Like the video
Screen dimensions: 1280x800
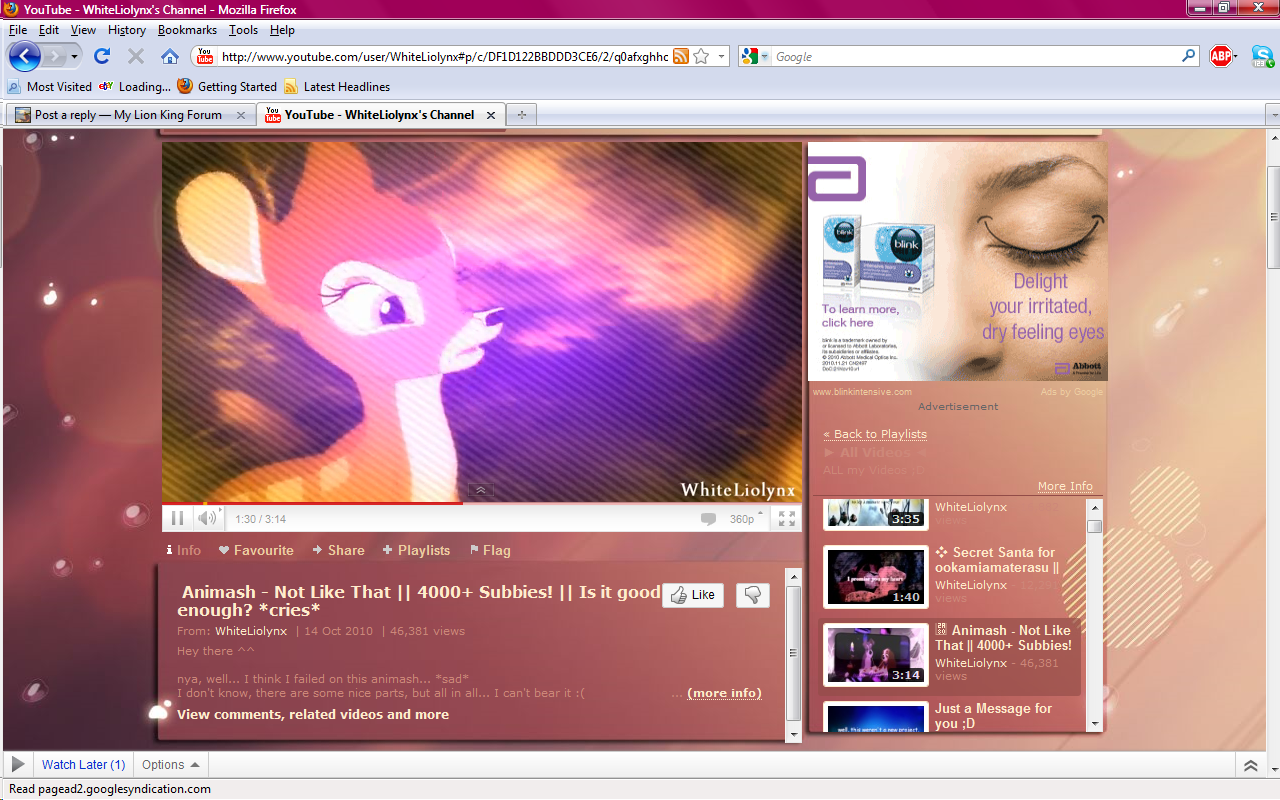(693, 595)
